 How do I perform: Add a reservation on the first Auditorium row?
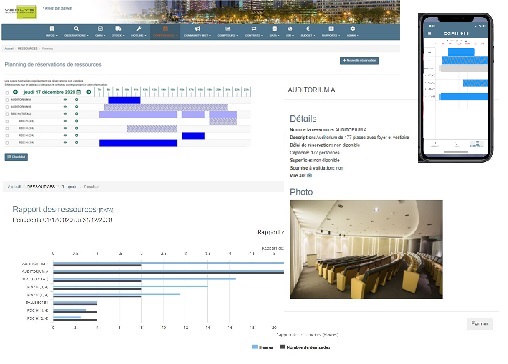76,100
